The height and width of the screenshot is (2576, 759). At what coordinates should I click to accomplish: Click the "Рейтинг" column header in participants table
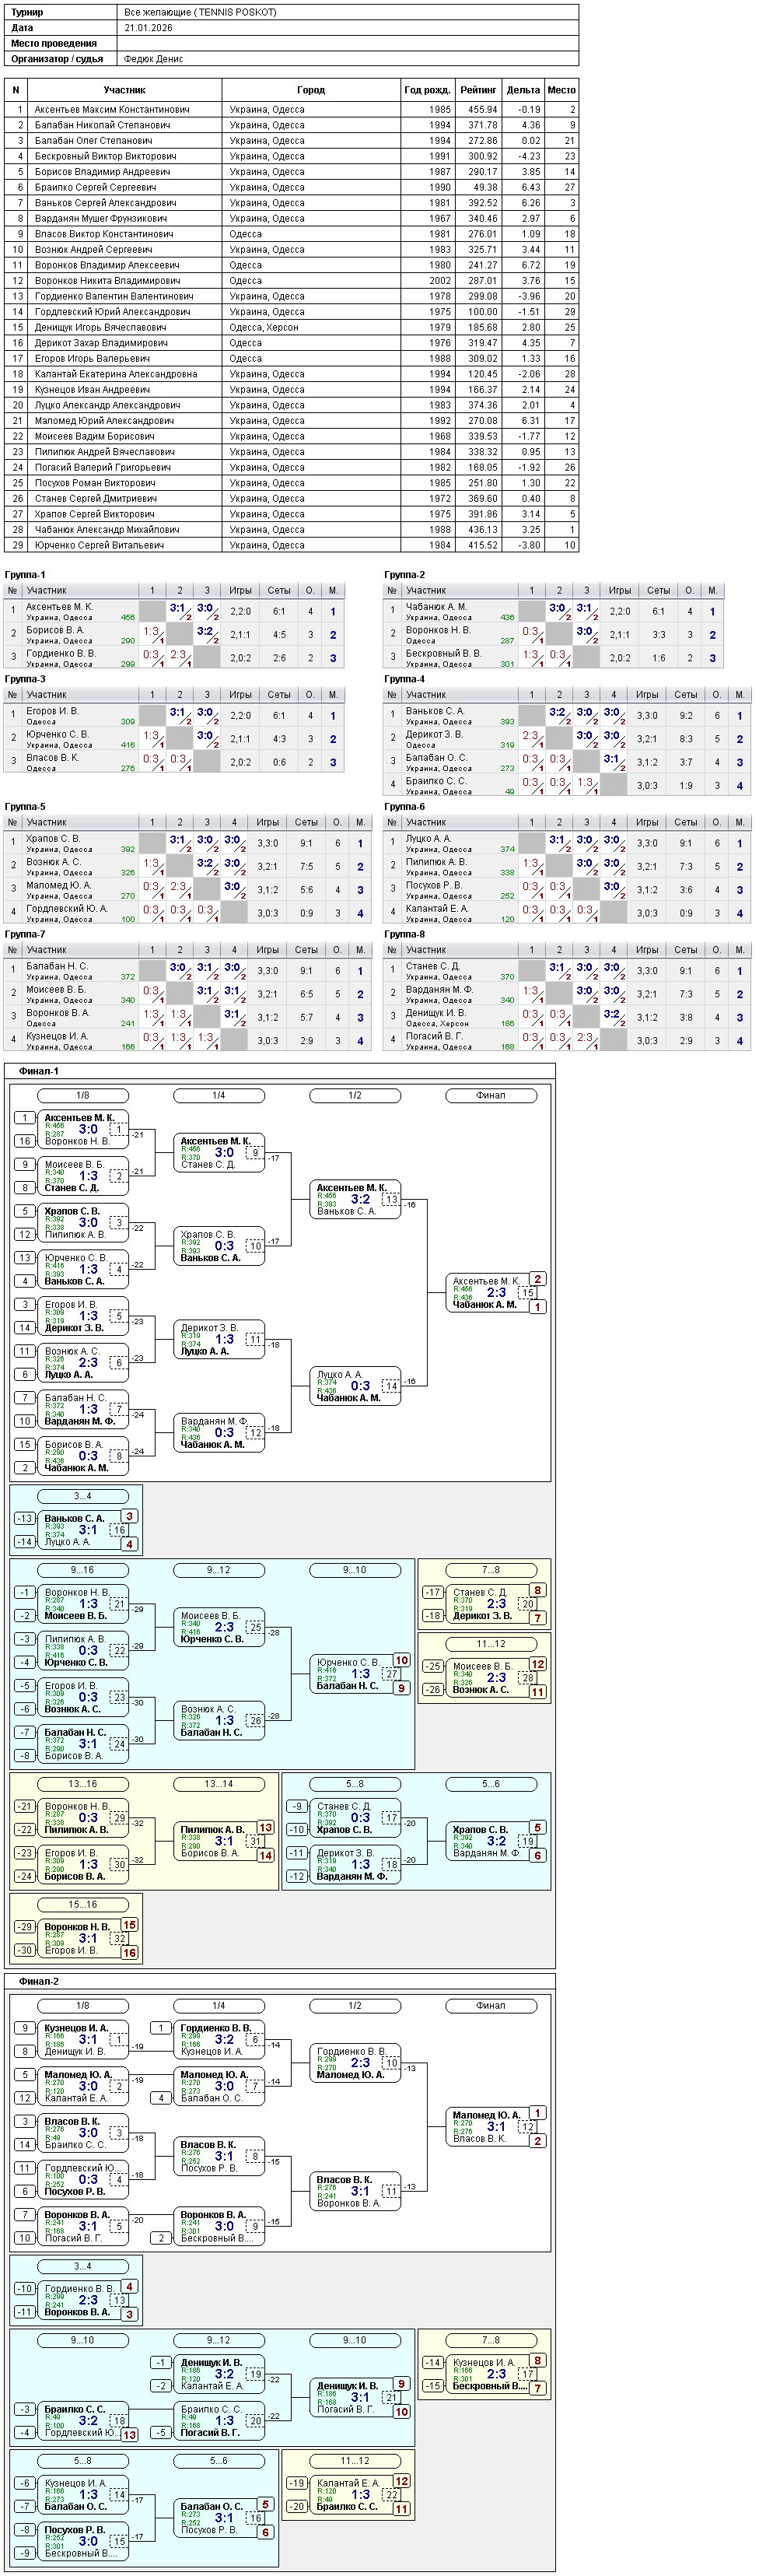[477, 90]
